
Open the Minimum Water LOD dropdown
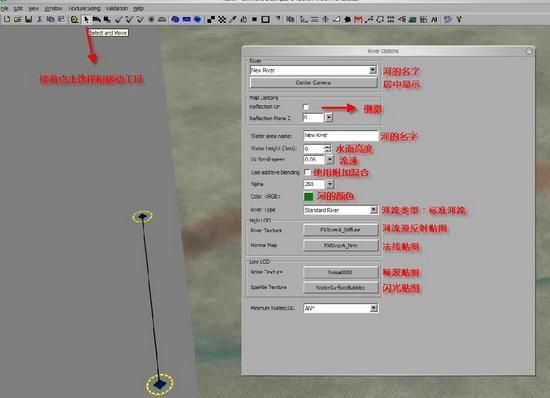click(x=374, y=308)
